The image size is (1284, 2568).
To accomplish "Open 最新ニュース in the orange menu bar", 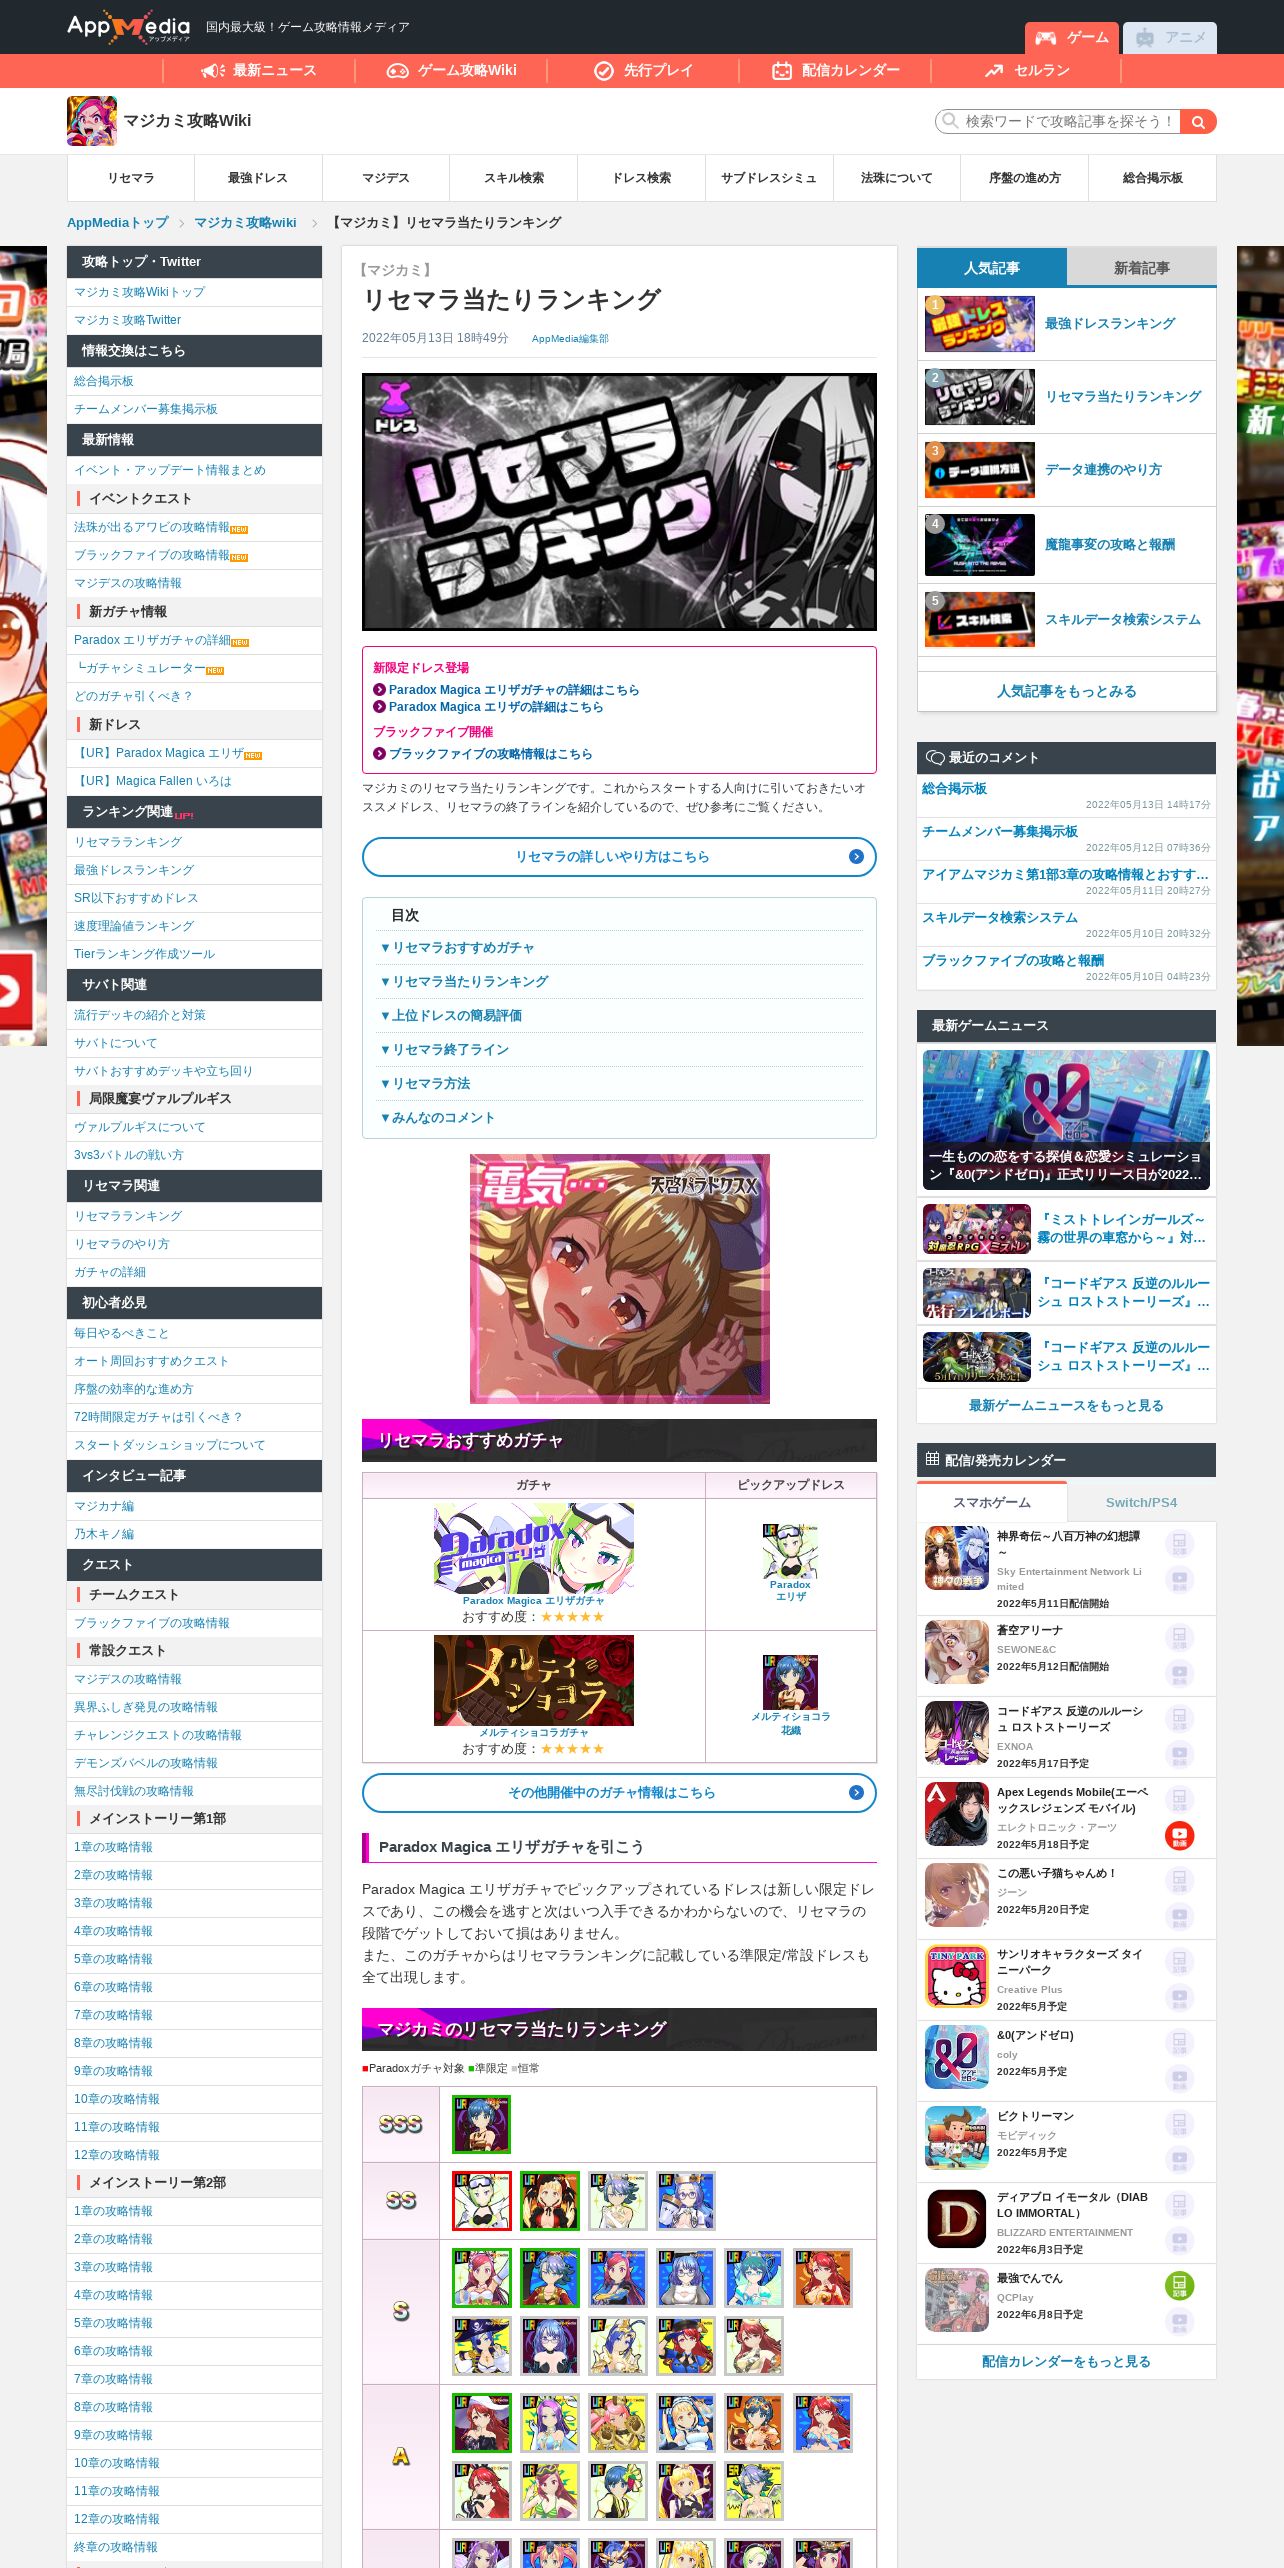I will tap(259, 70).
